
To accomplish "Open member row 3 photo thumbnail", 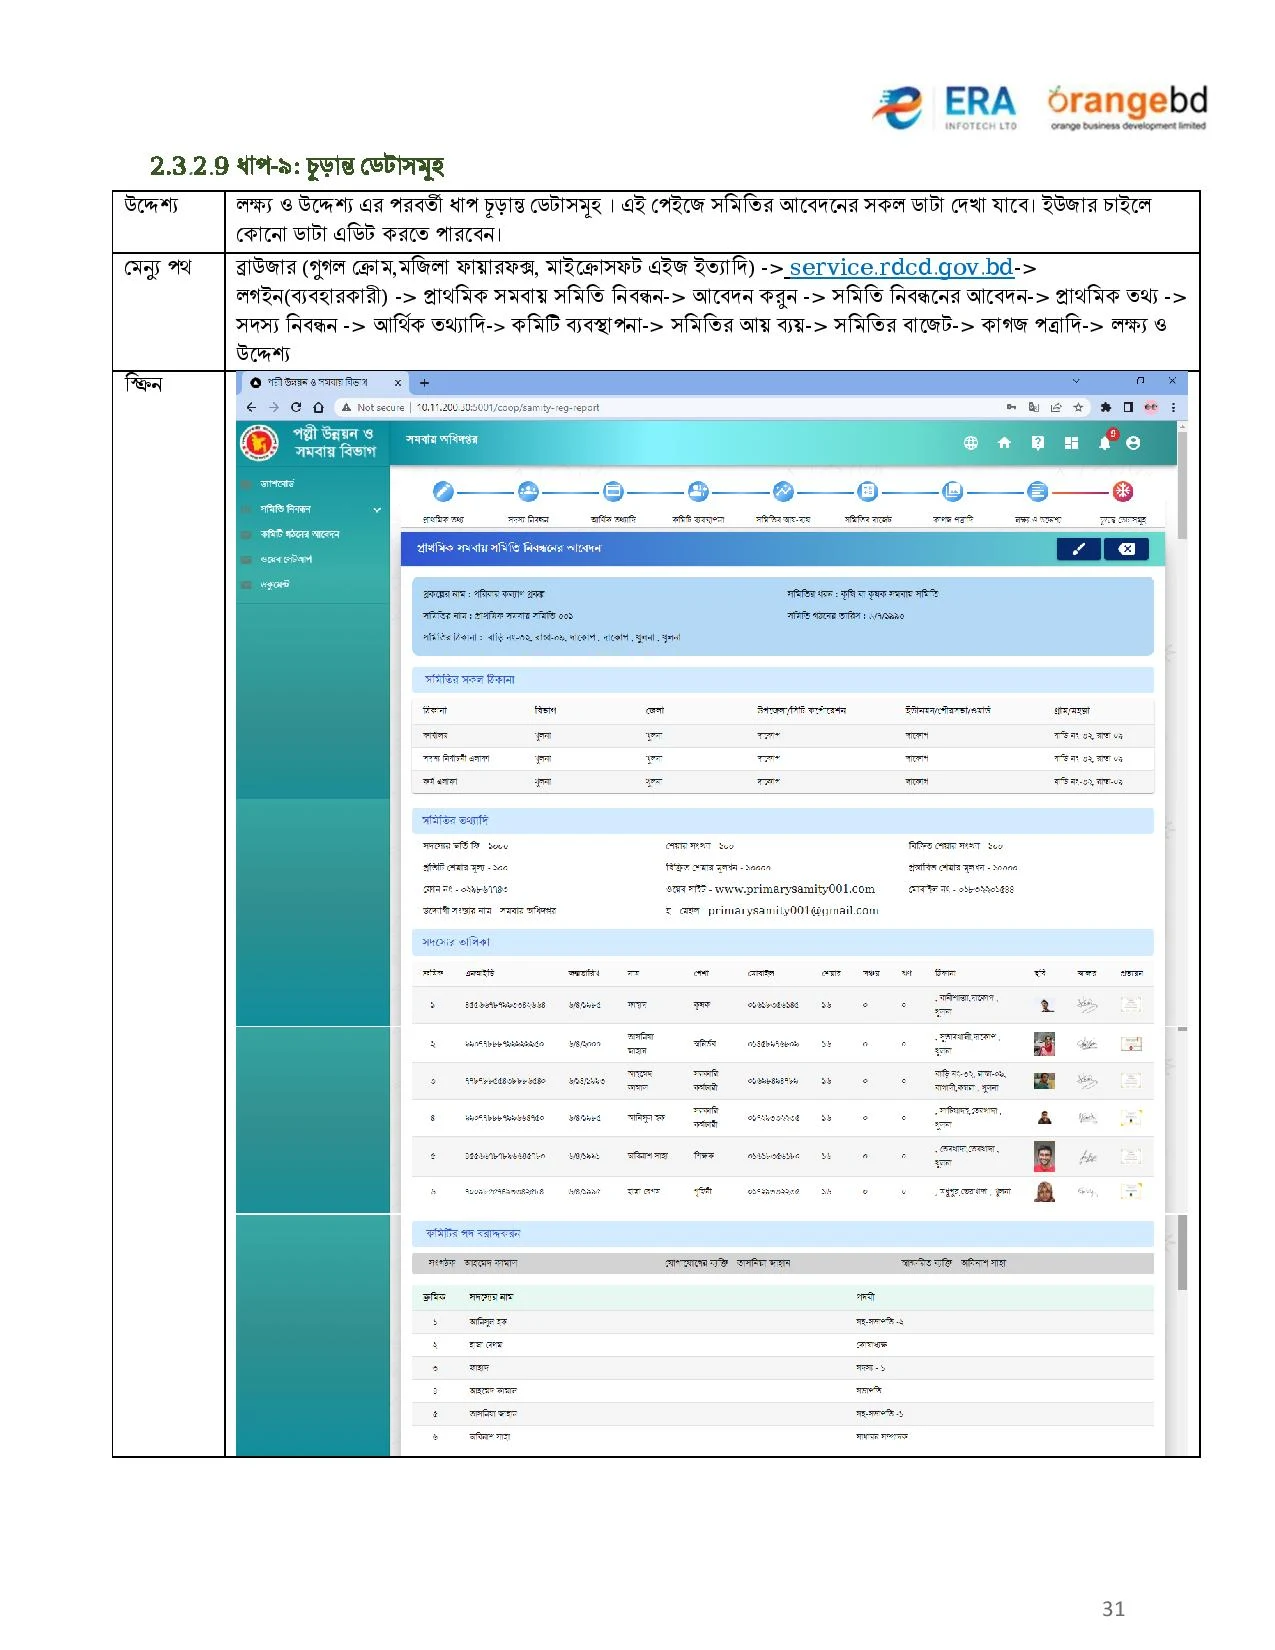I will pyautogui.click(x=1044, y=1081).
